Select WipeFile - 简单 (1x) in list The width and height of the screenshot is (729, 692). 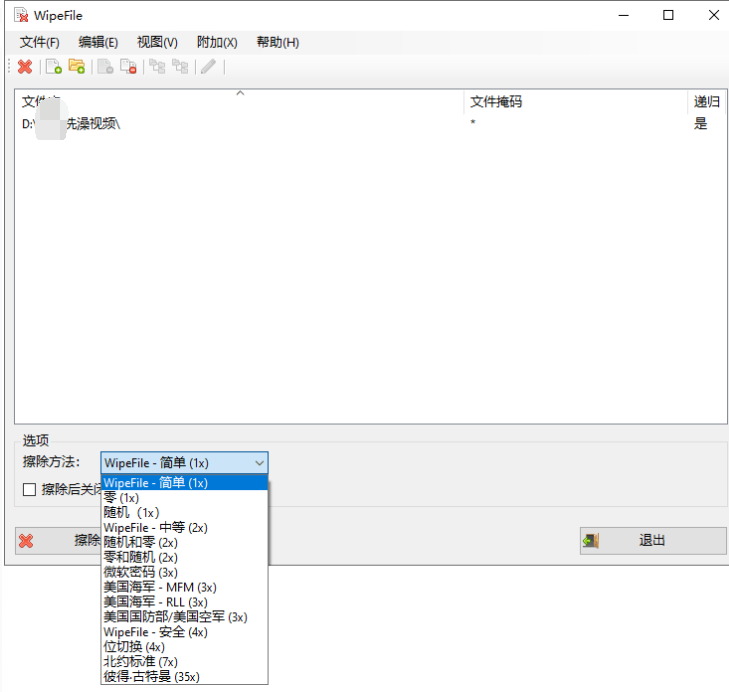[184, 483]
